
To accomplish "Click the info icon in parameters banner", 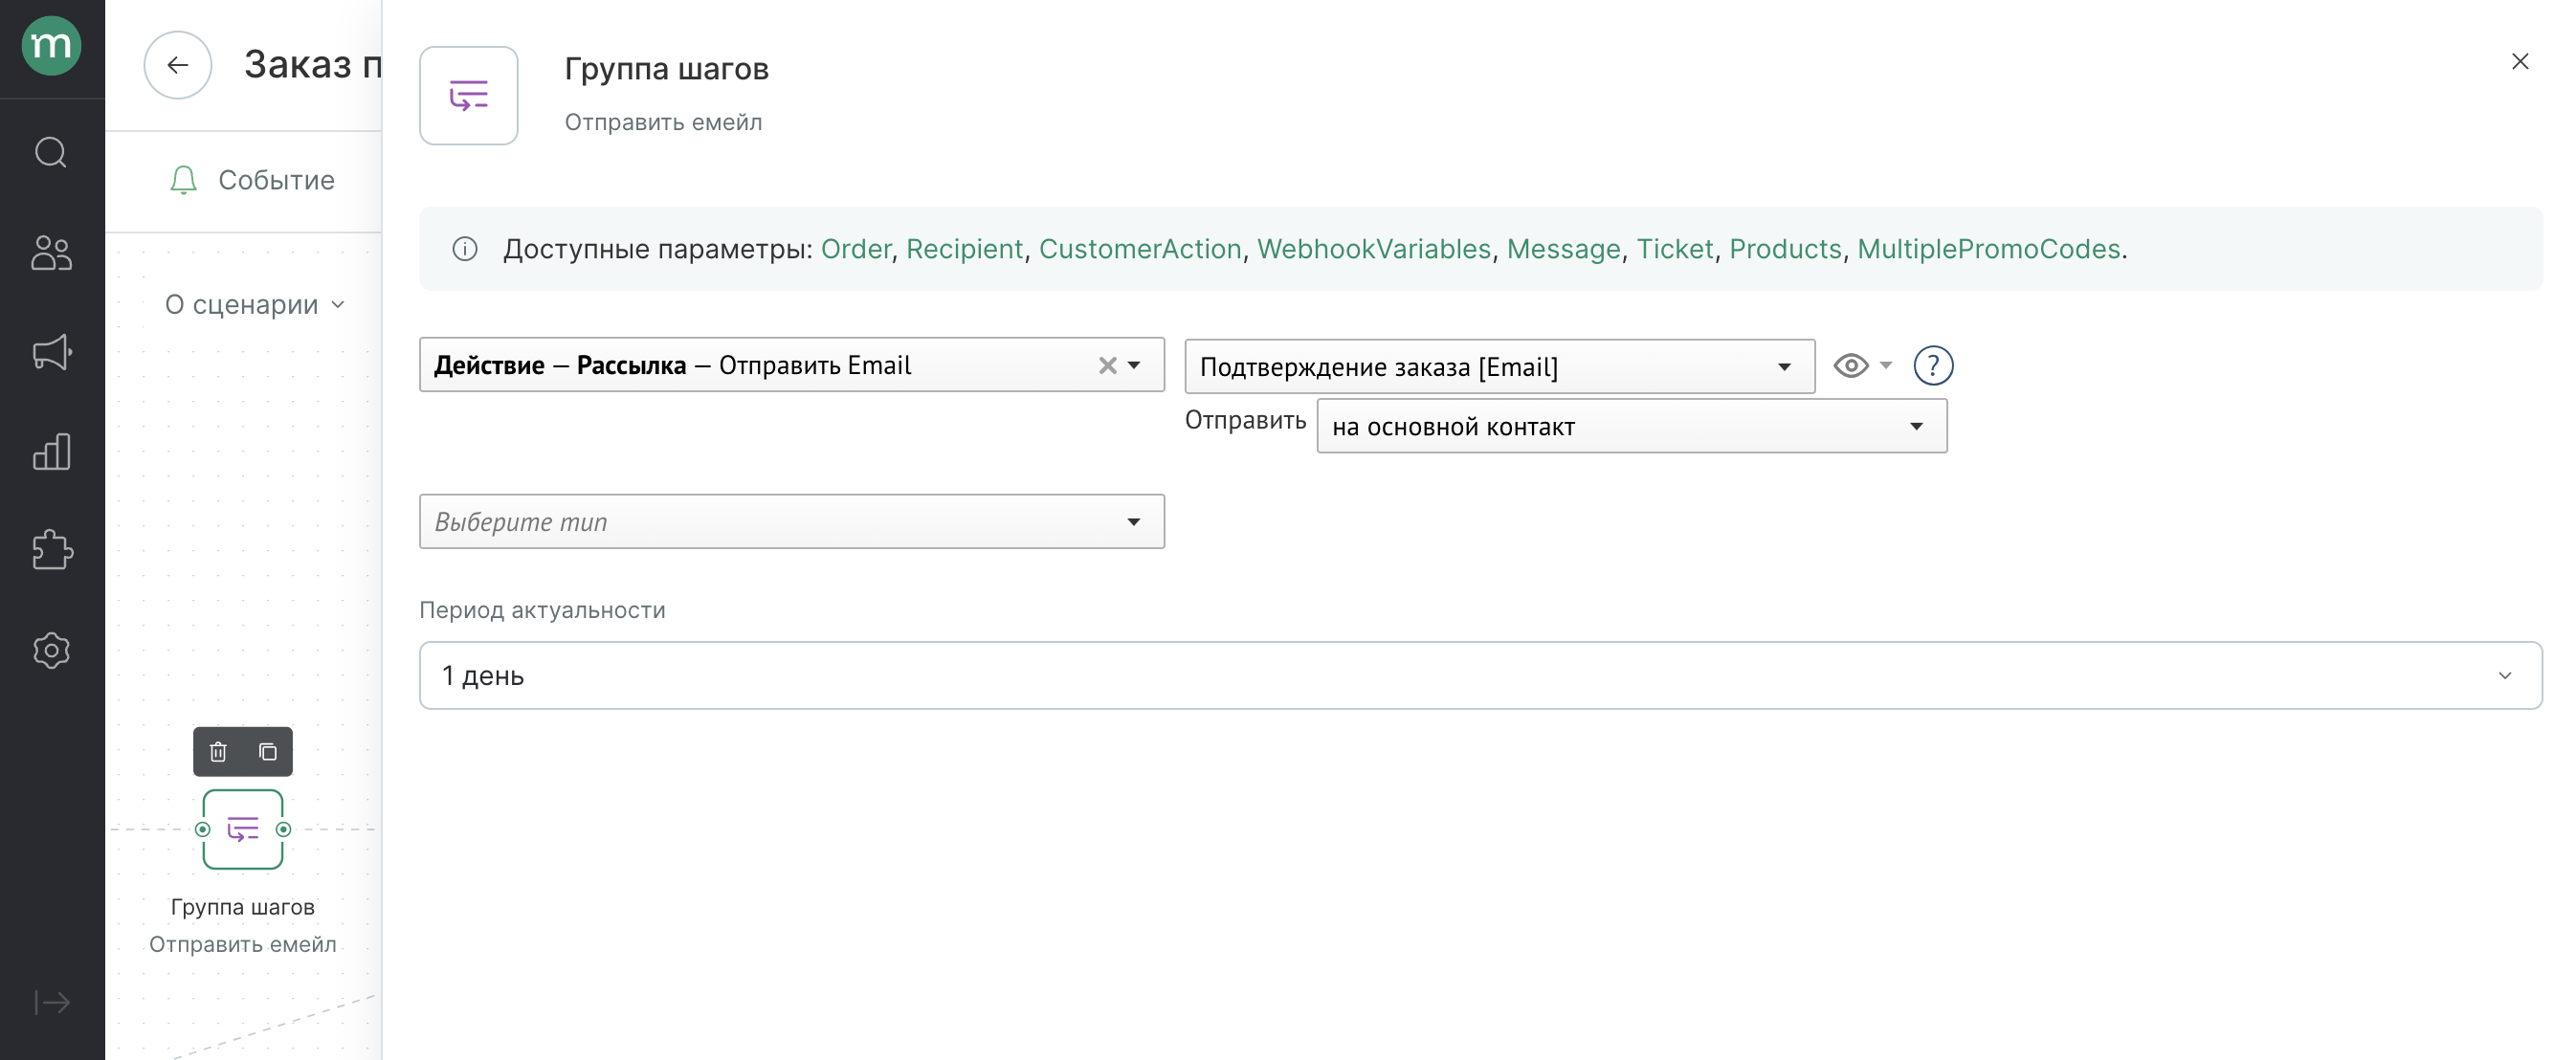I will (465, 249).
